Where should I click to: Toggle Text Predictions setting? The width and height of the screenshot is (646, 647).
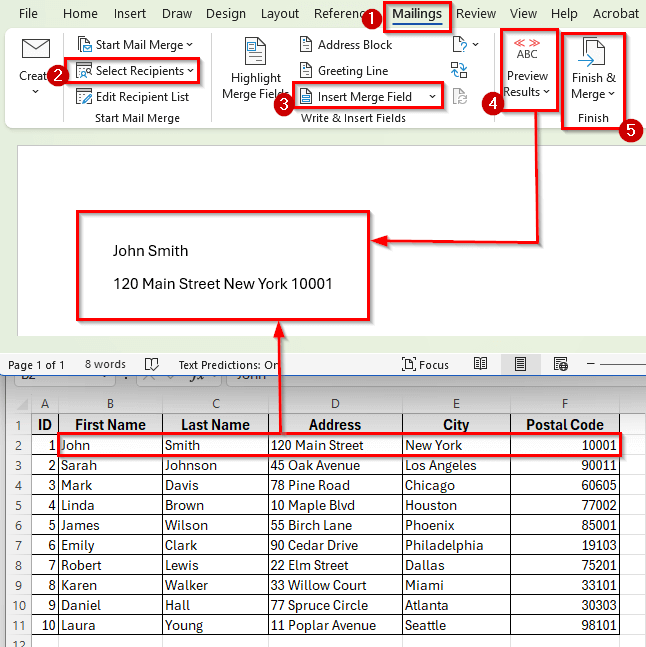pyautogui.click(x=228, y=365)
